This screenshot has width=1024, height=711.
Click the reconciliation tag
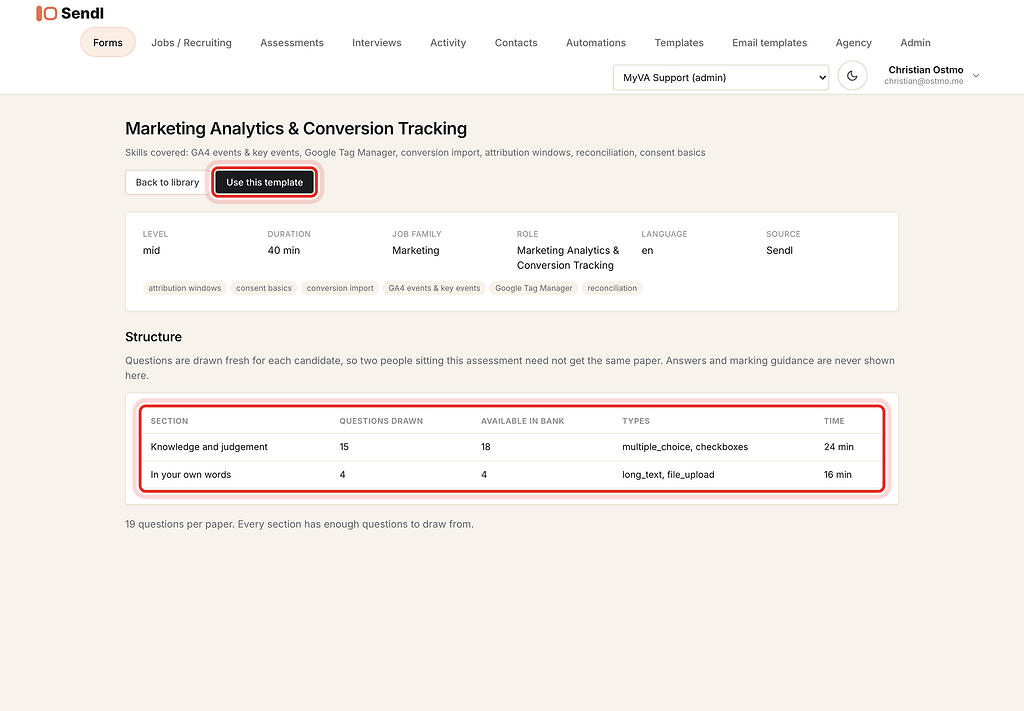[612, 288]
